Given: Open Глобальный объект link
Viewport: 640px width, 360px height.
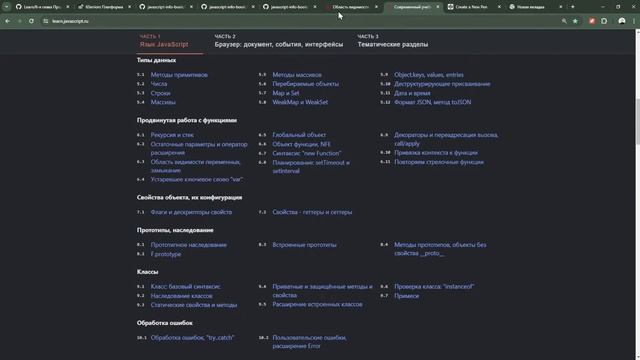Looking at the screenshot, I should (299, 135).
